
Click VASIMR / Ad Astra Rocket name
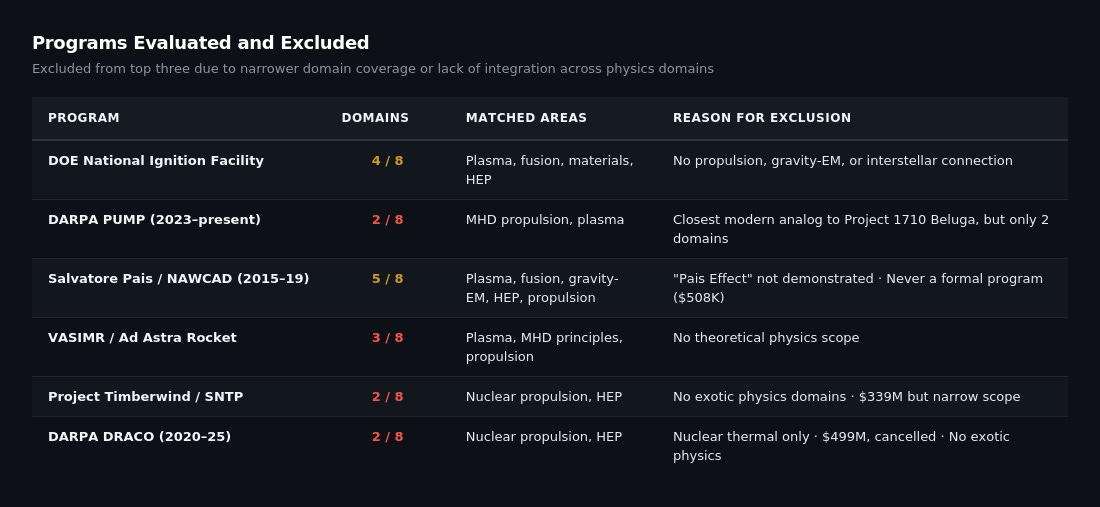pyautogui.click(x=142, y=338)
